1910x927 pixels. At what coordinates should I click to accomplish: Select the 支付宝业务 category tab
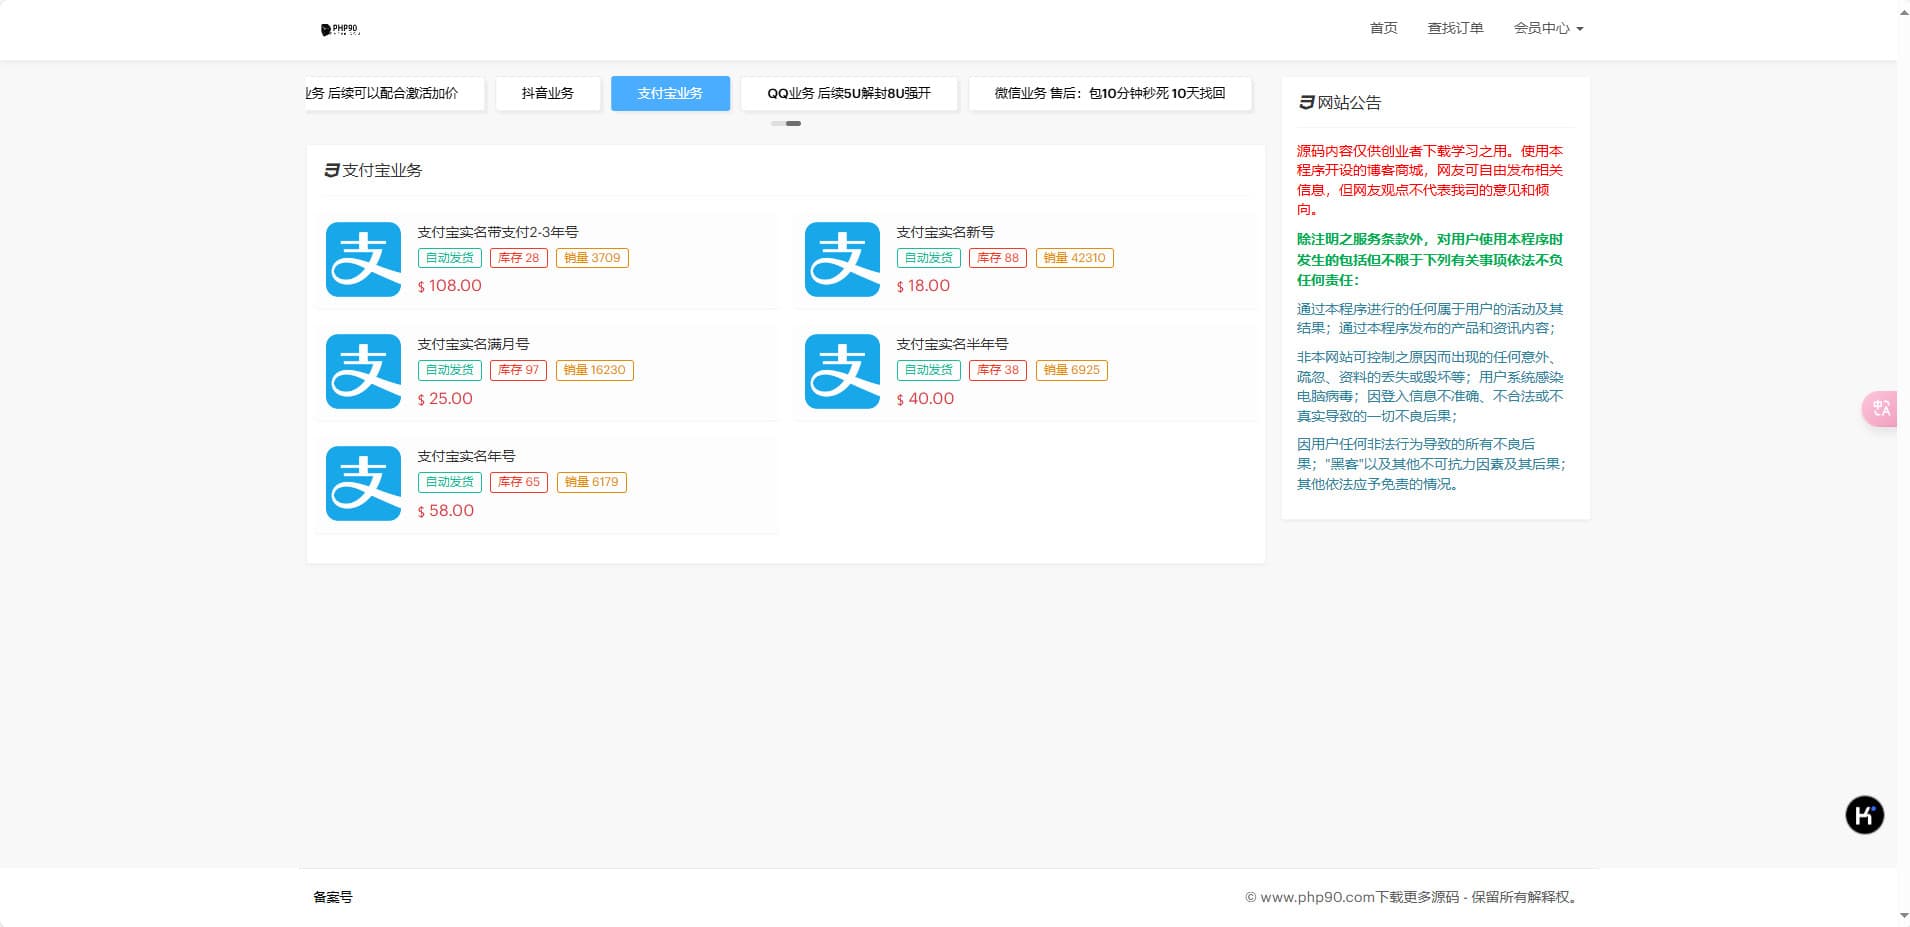[670, 93]
